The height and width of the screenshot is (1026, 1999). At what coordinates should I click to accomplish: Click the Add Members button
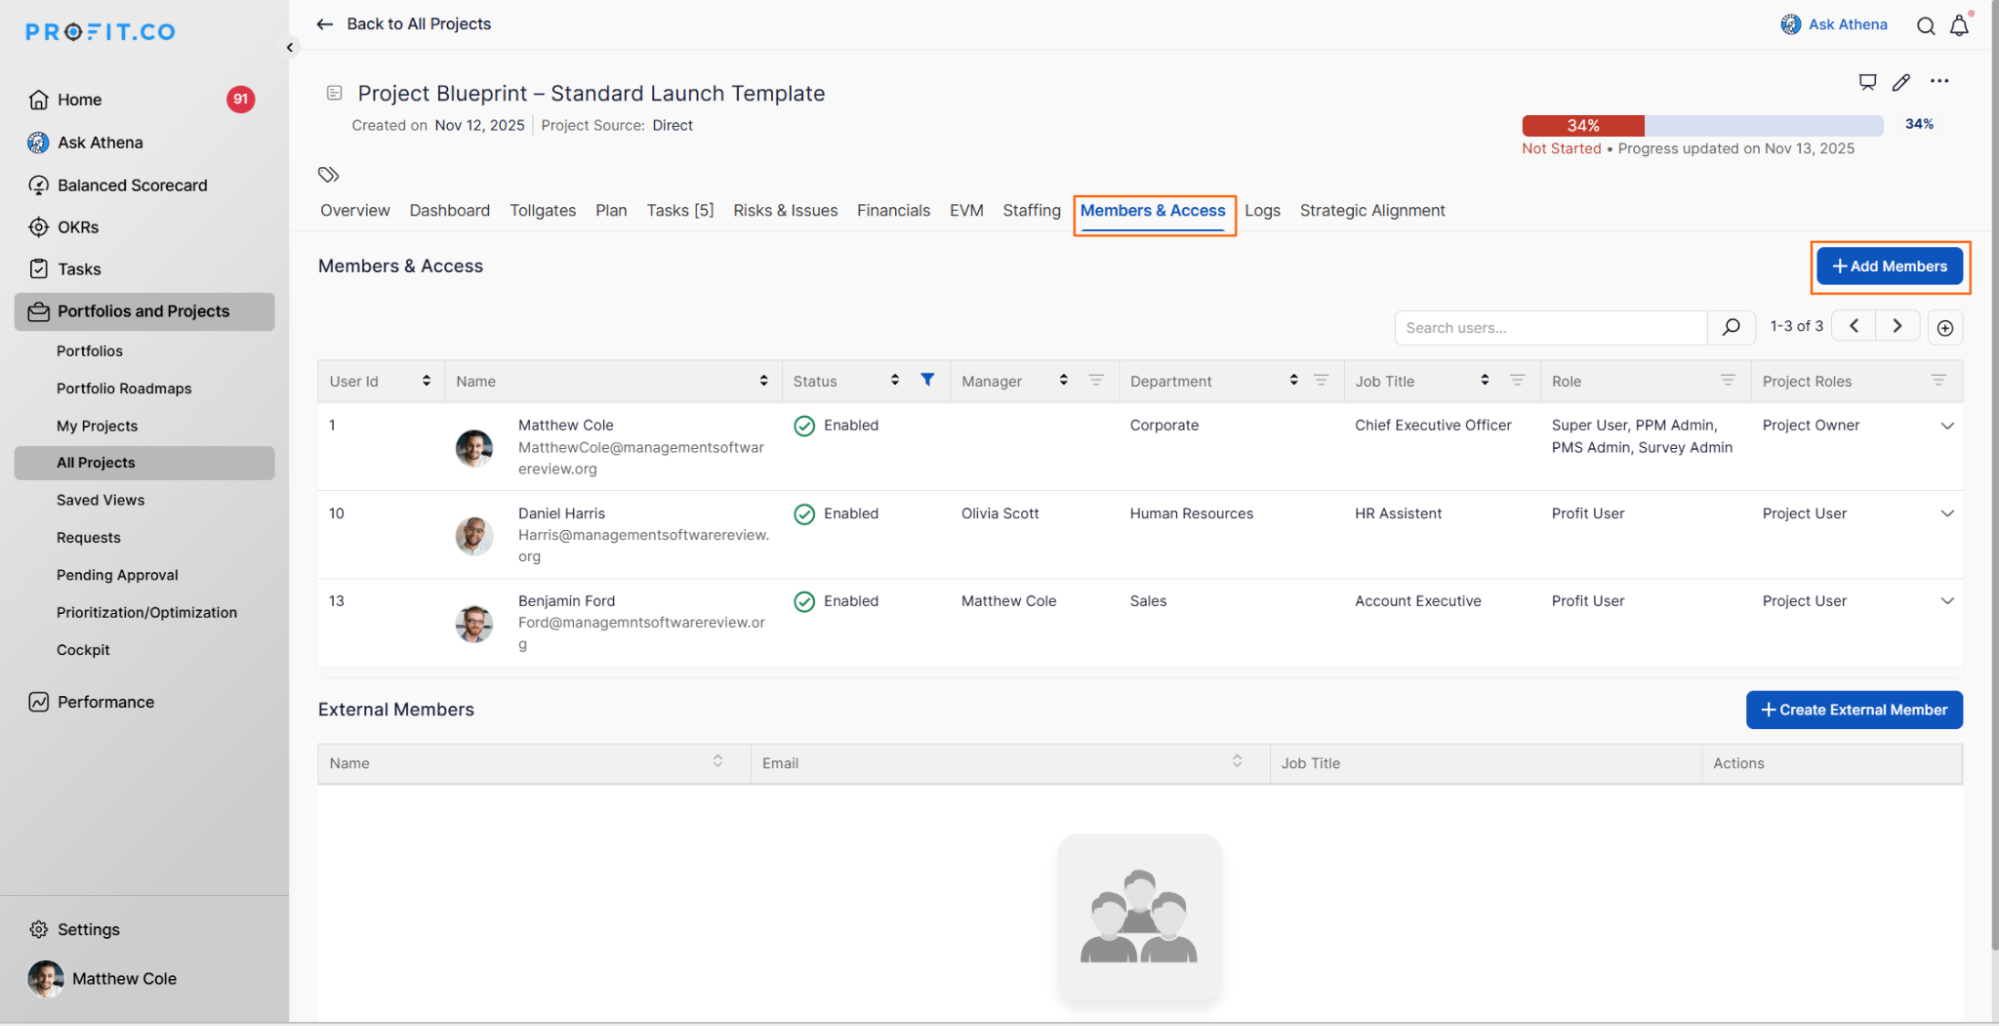1889,266
